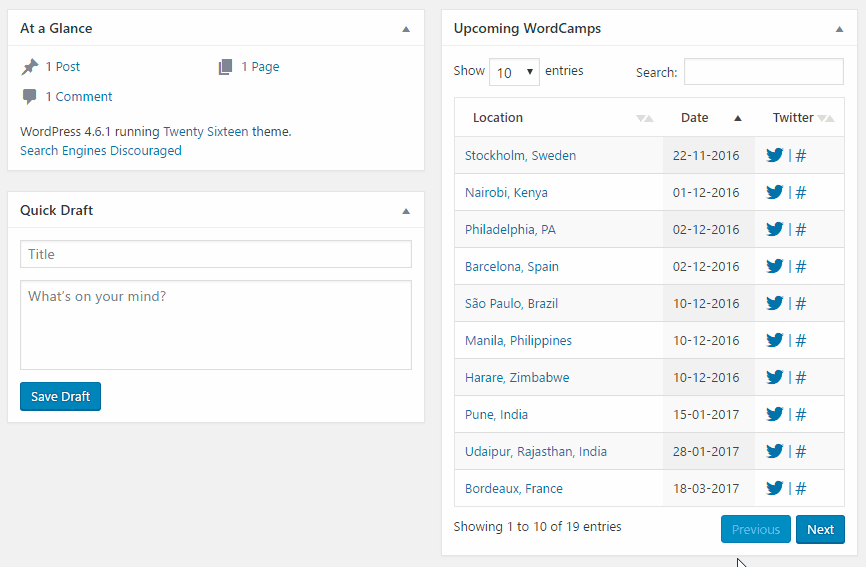
Task: Collapse the At a Glance widget
Action: [x=406, y=29]
